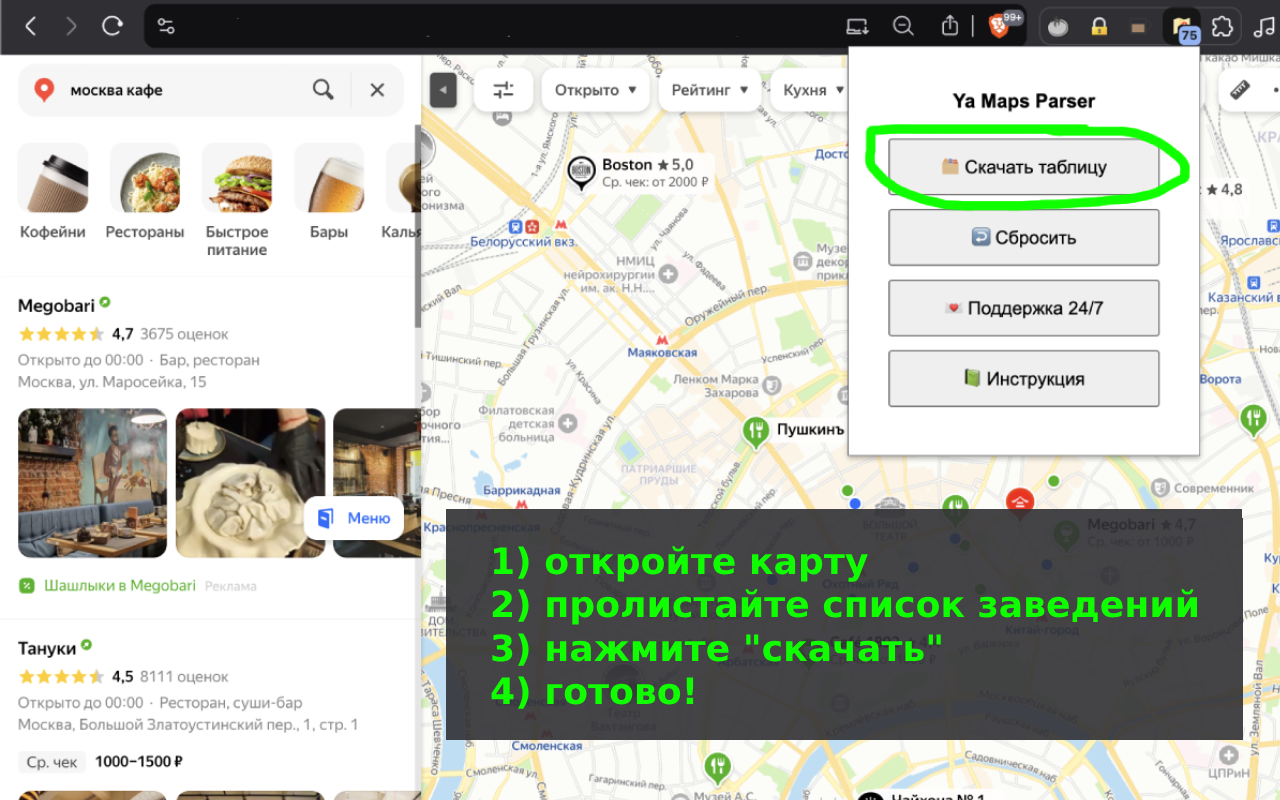The width and height of the screenshot is (1280, 800).
Task: Click the Сбросить button
Action: point(1023,238)
